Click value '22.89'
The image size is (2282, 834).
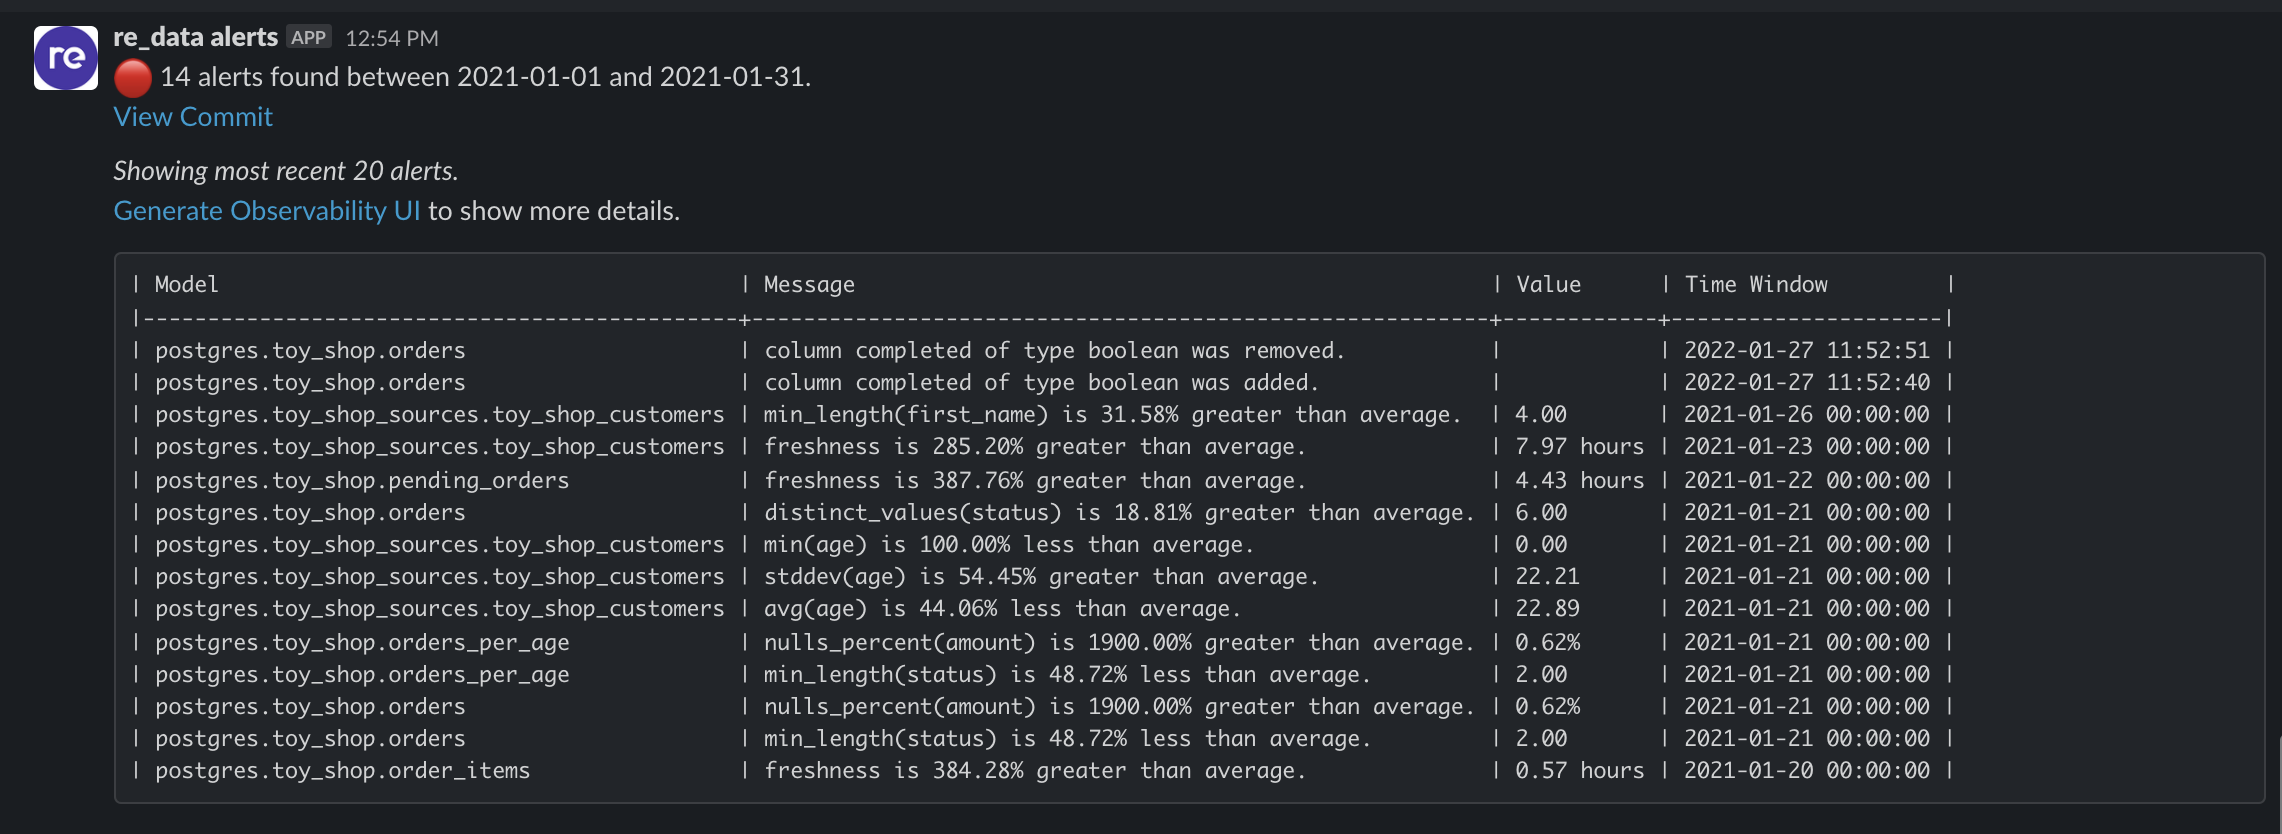tap(1547, 609)
